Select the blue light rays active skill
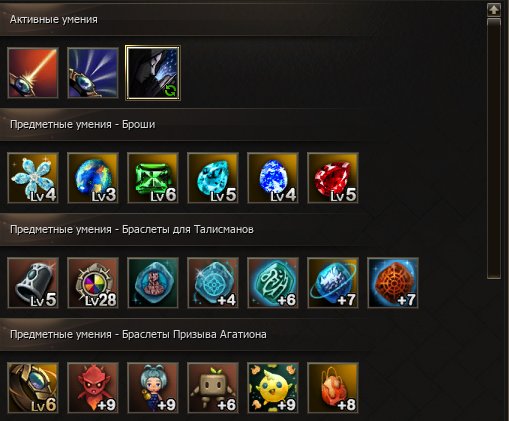 click(93, 73)
